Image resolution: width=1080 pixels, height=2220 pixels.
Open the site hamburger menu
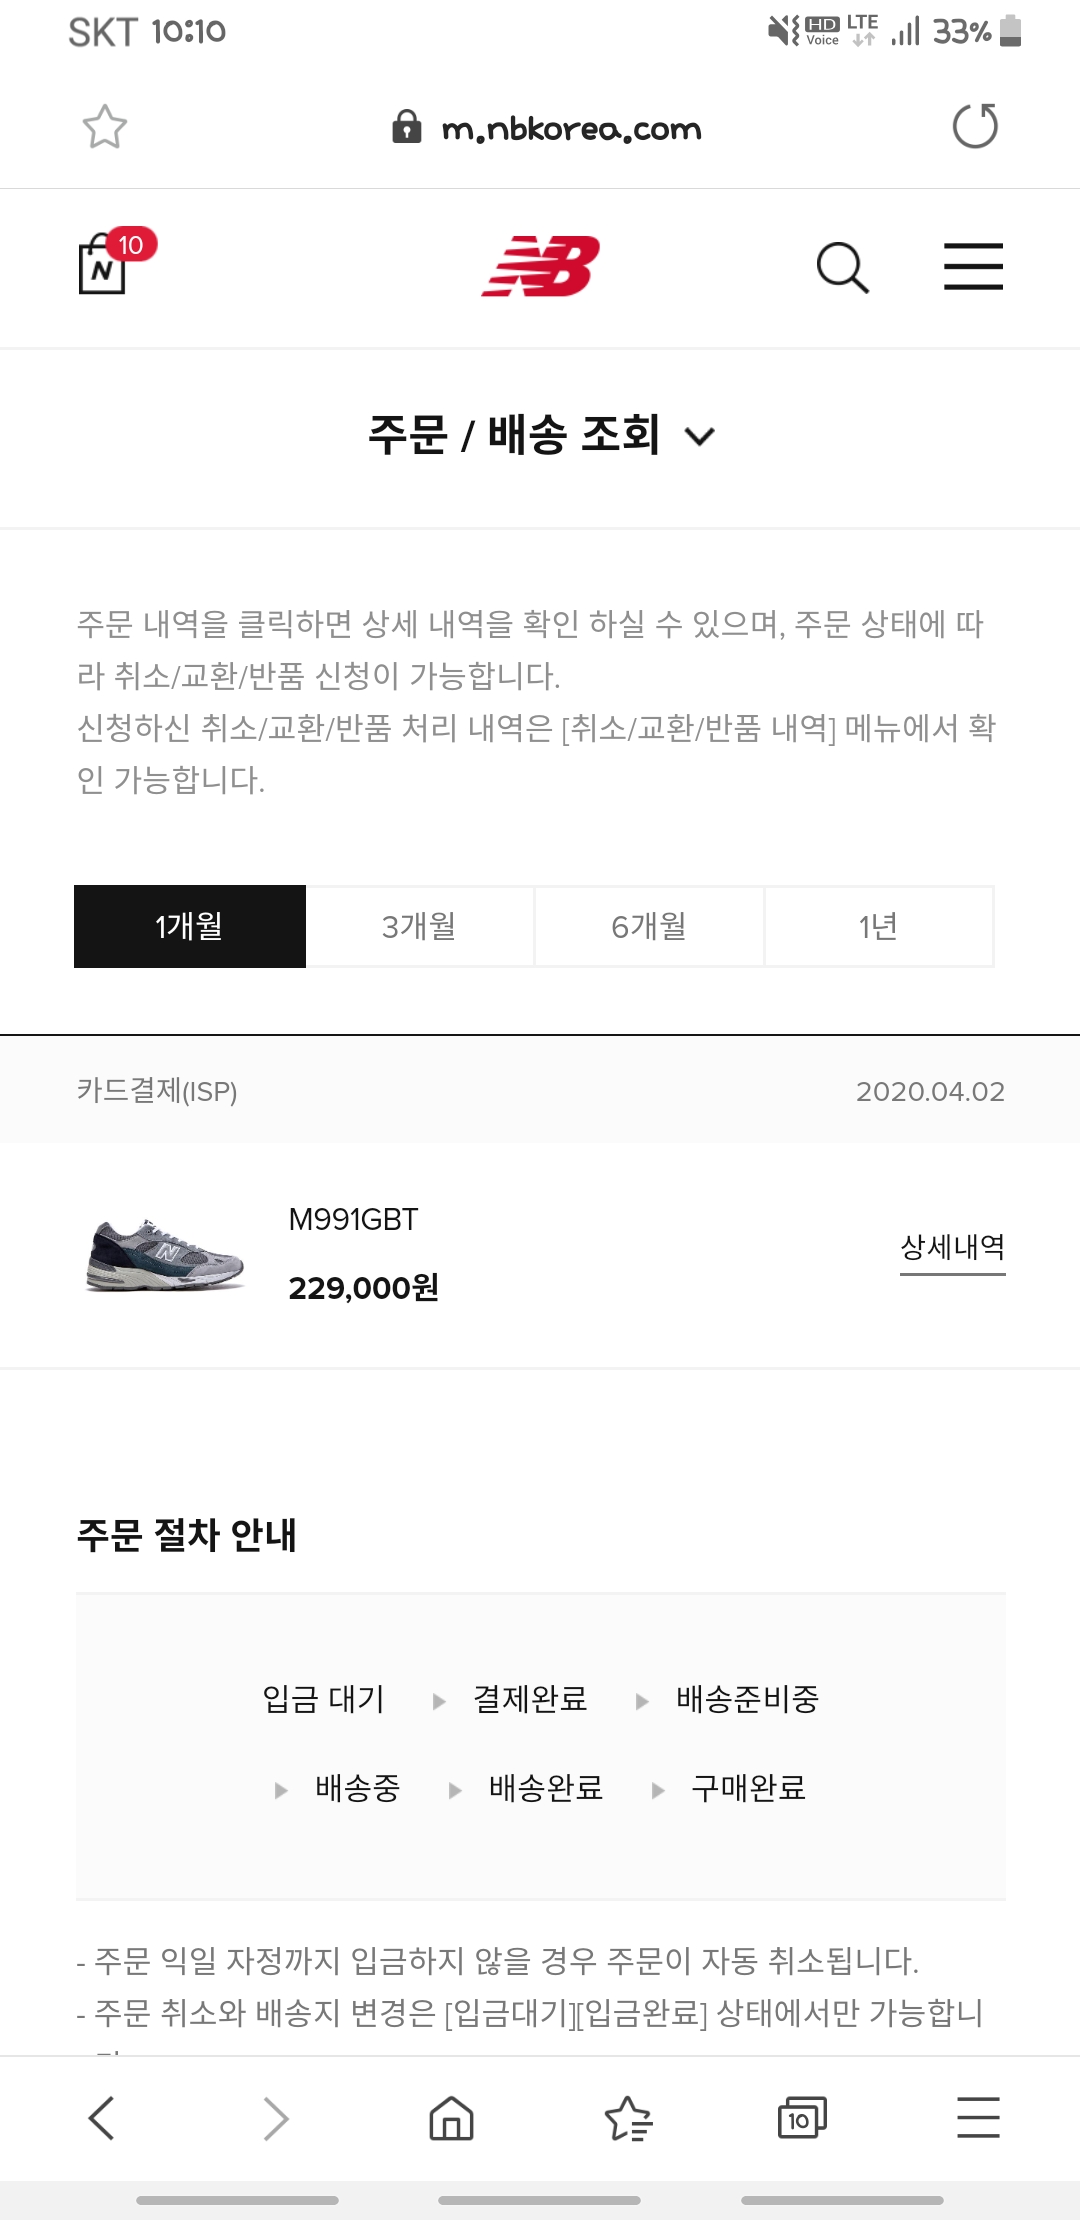(973, 267)
